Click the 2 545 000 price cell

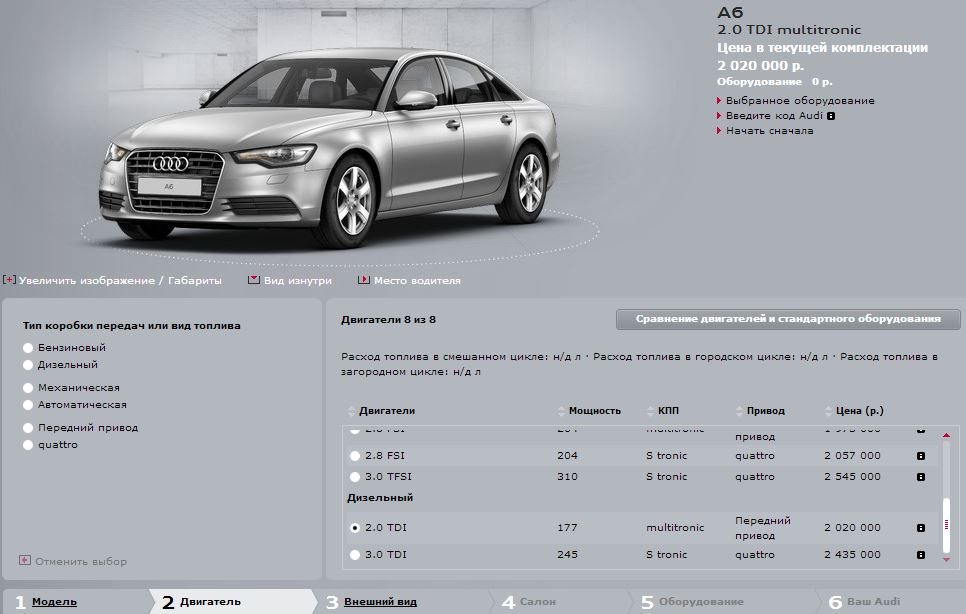pyautogui.click(x=852, y=477)
